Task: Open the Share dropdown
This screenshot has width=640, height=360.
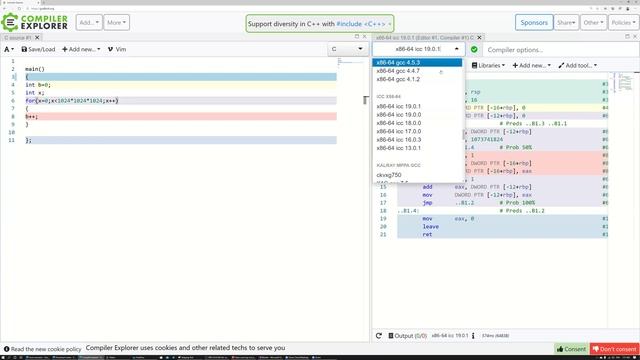Action: pyautogui.click(x=566, y=22)
